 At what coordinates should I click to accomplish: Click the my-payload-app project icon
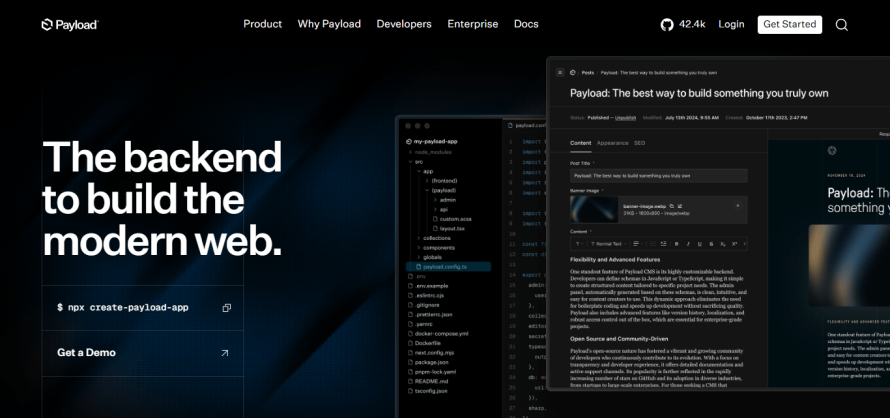pos(409,141)
